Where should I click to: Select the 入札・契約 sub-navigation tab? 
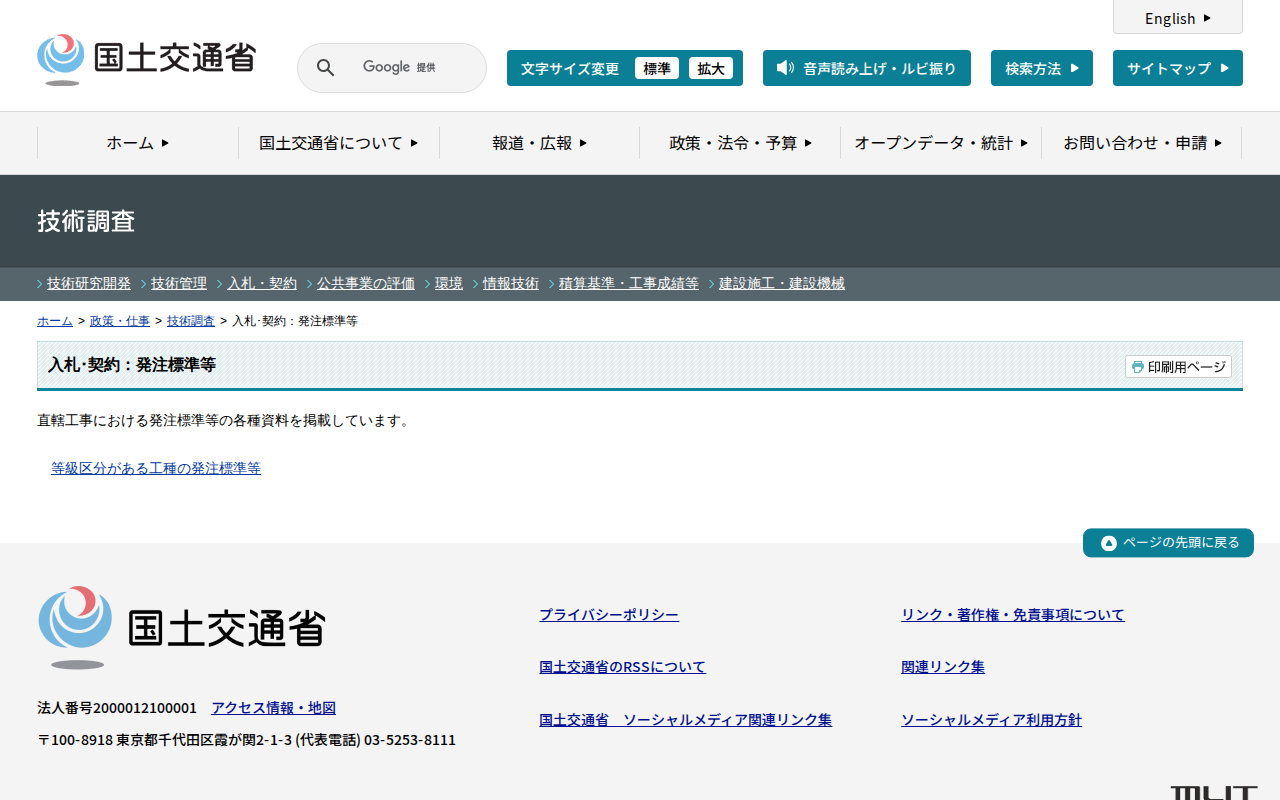click(x=262, y=283)
